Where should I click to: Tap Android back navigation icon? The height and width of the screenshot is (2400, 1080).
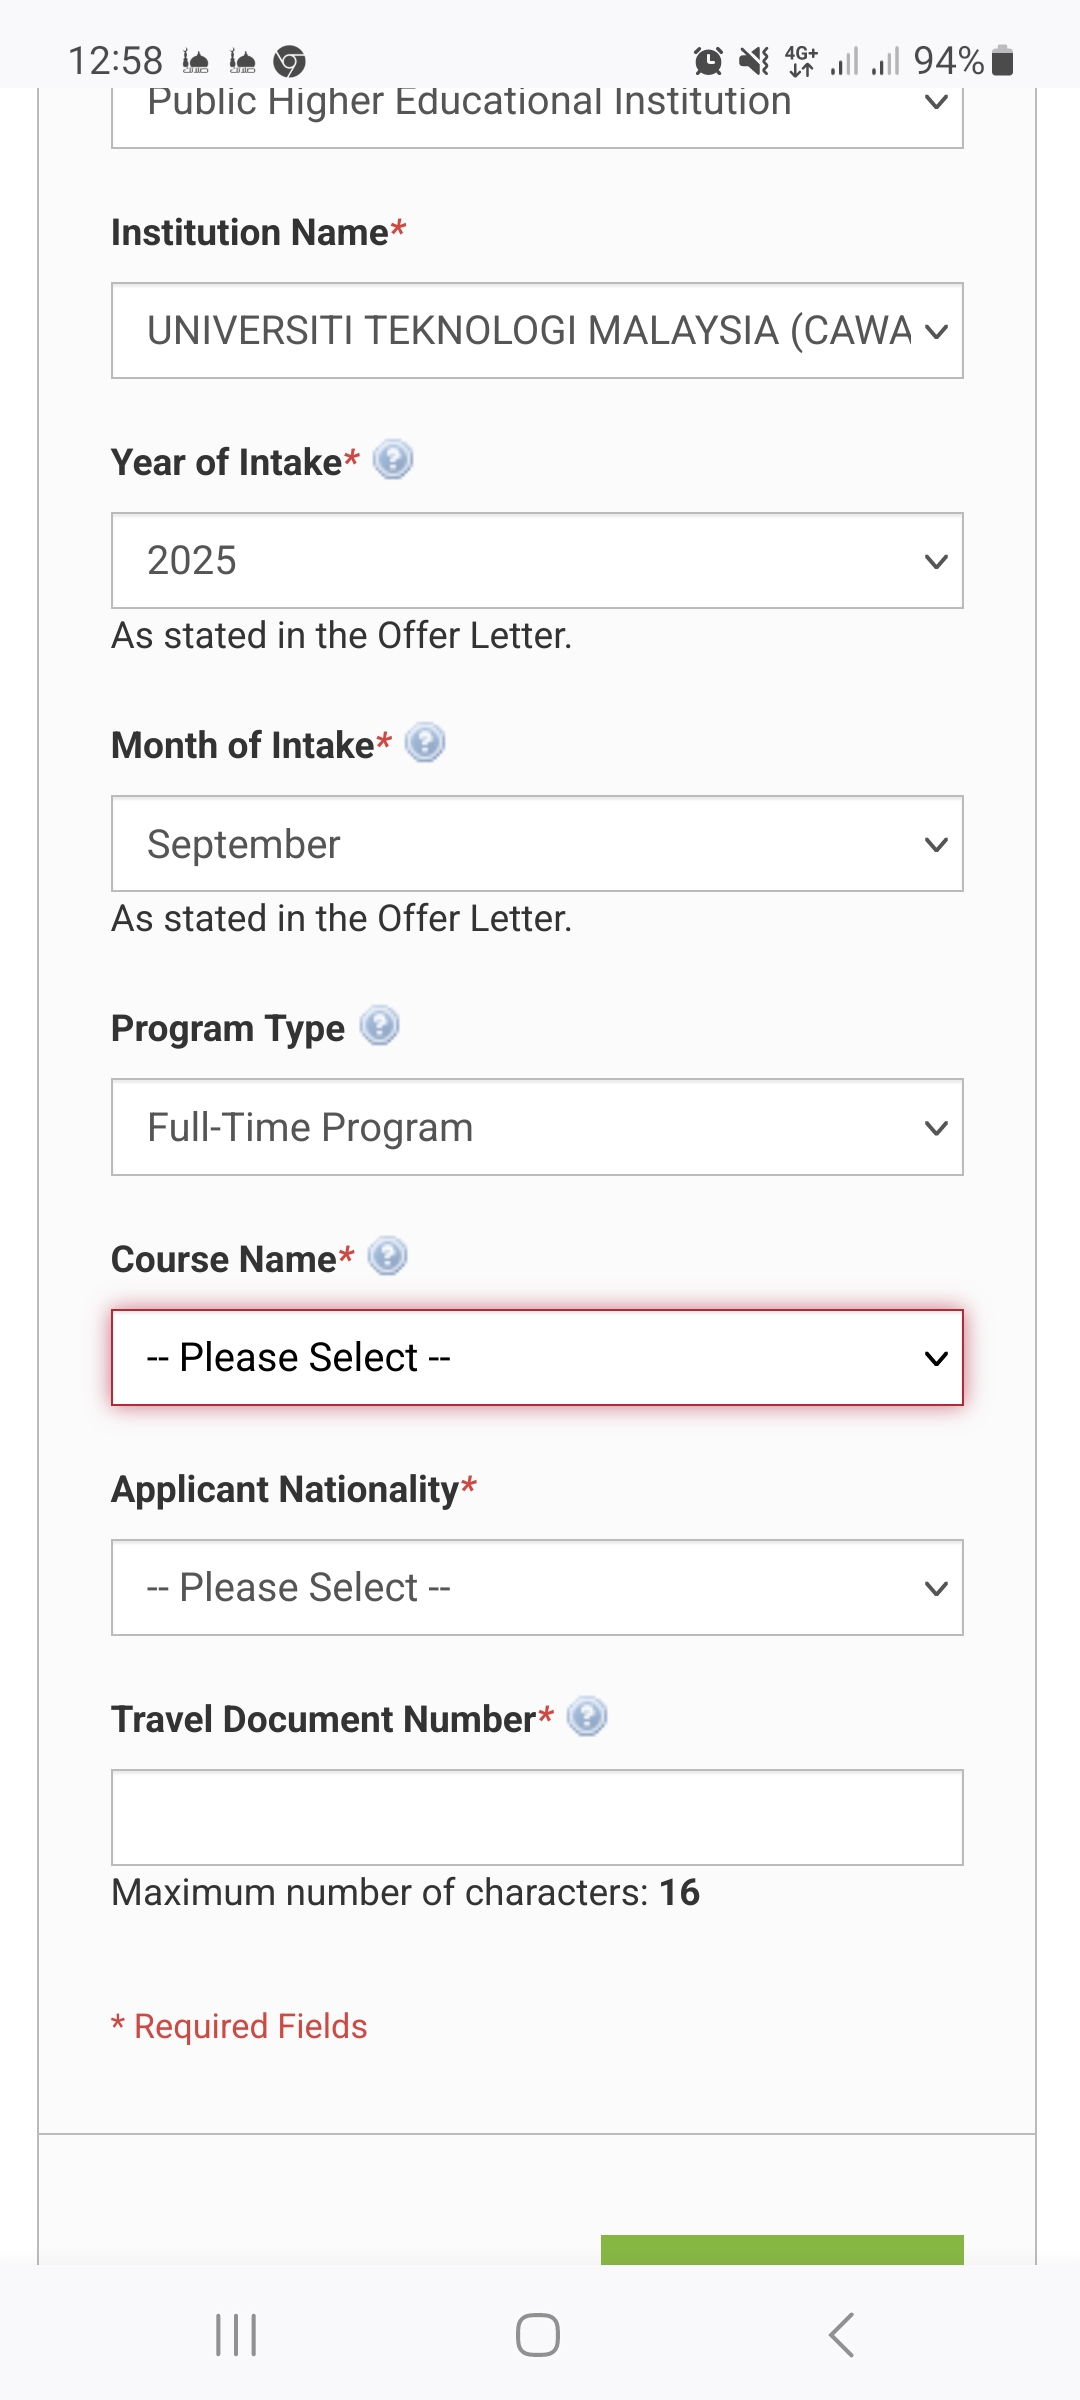(841, 2335)
